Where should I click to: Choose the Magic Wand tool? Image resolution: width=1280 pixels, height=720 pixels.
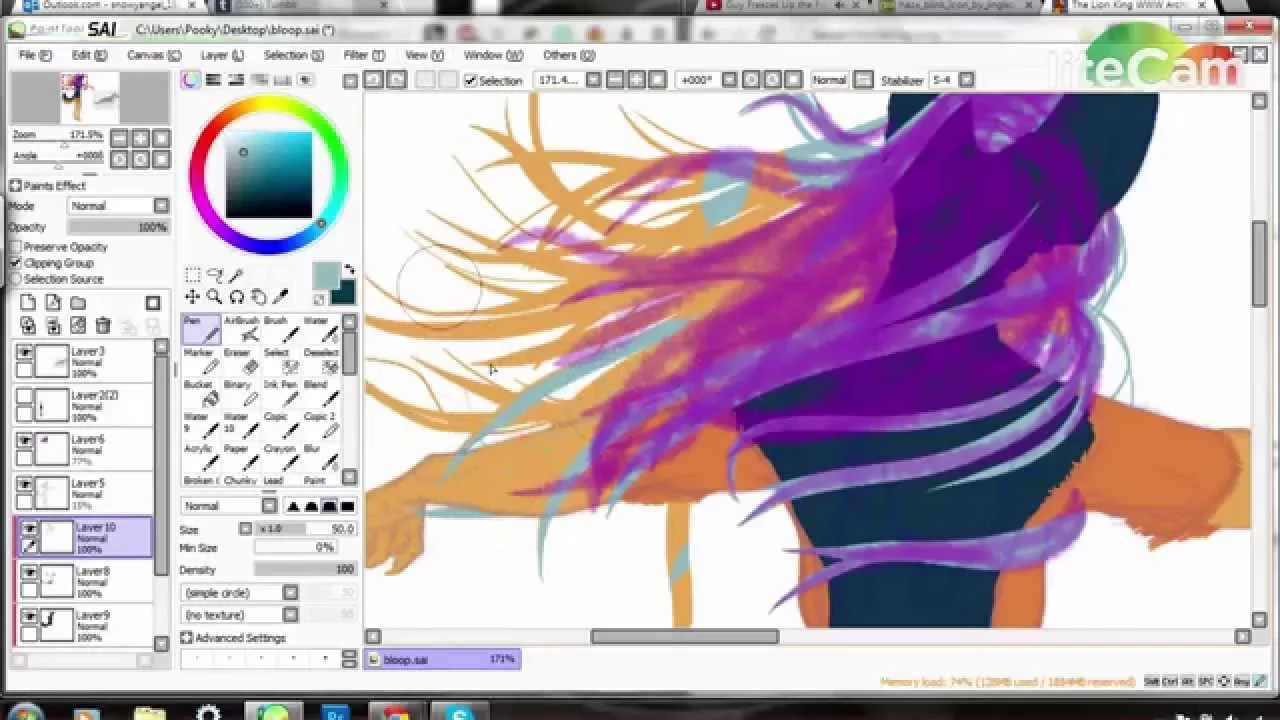click(x=236, y=275)
